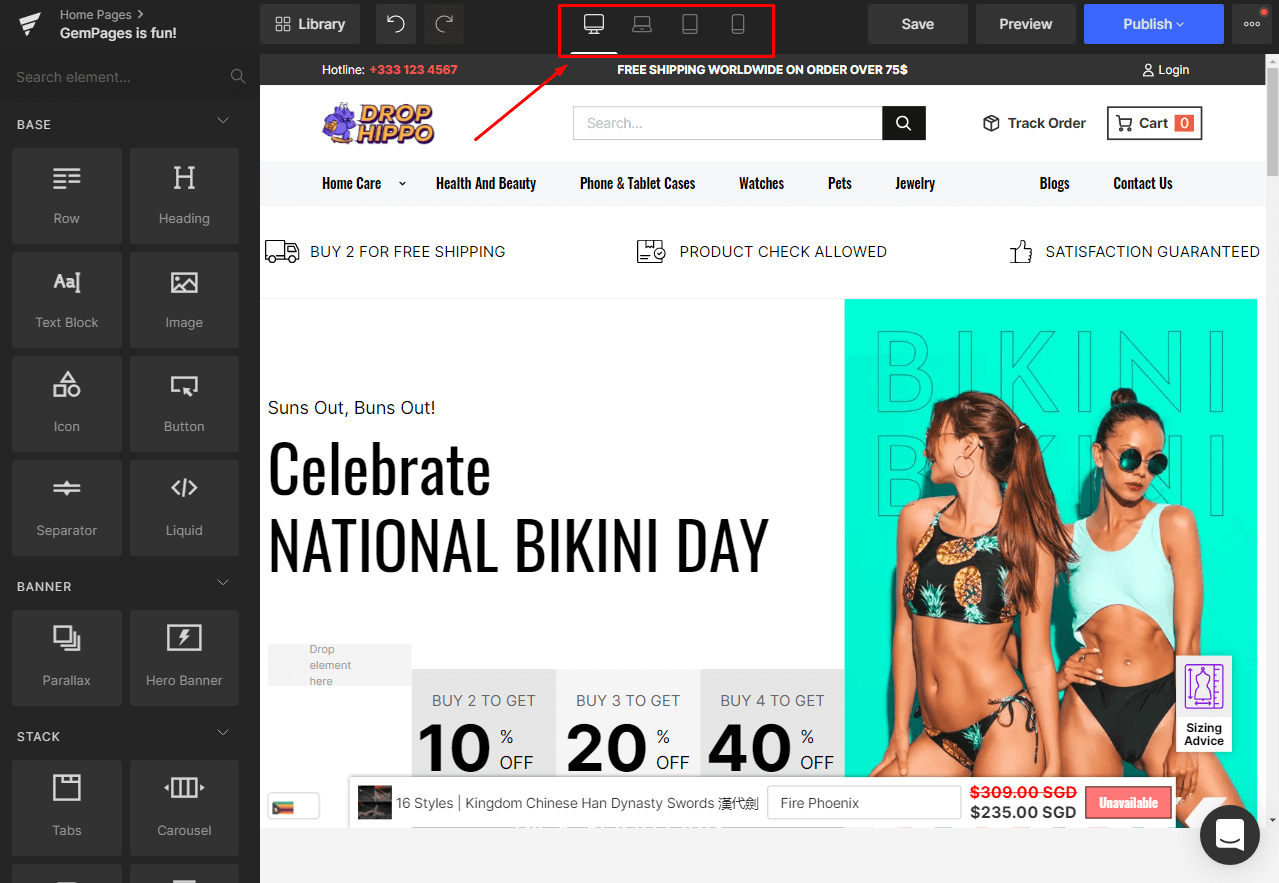The height and width of the screenshot is (883, 1279).
Task: Select the Text Block element
Action: pyautogui.click(x=67, y=300)
